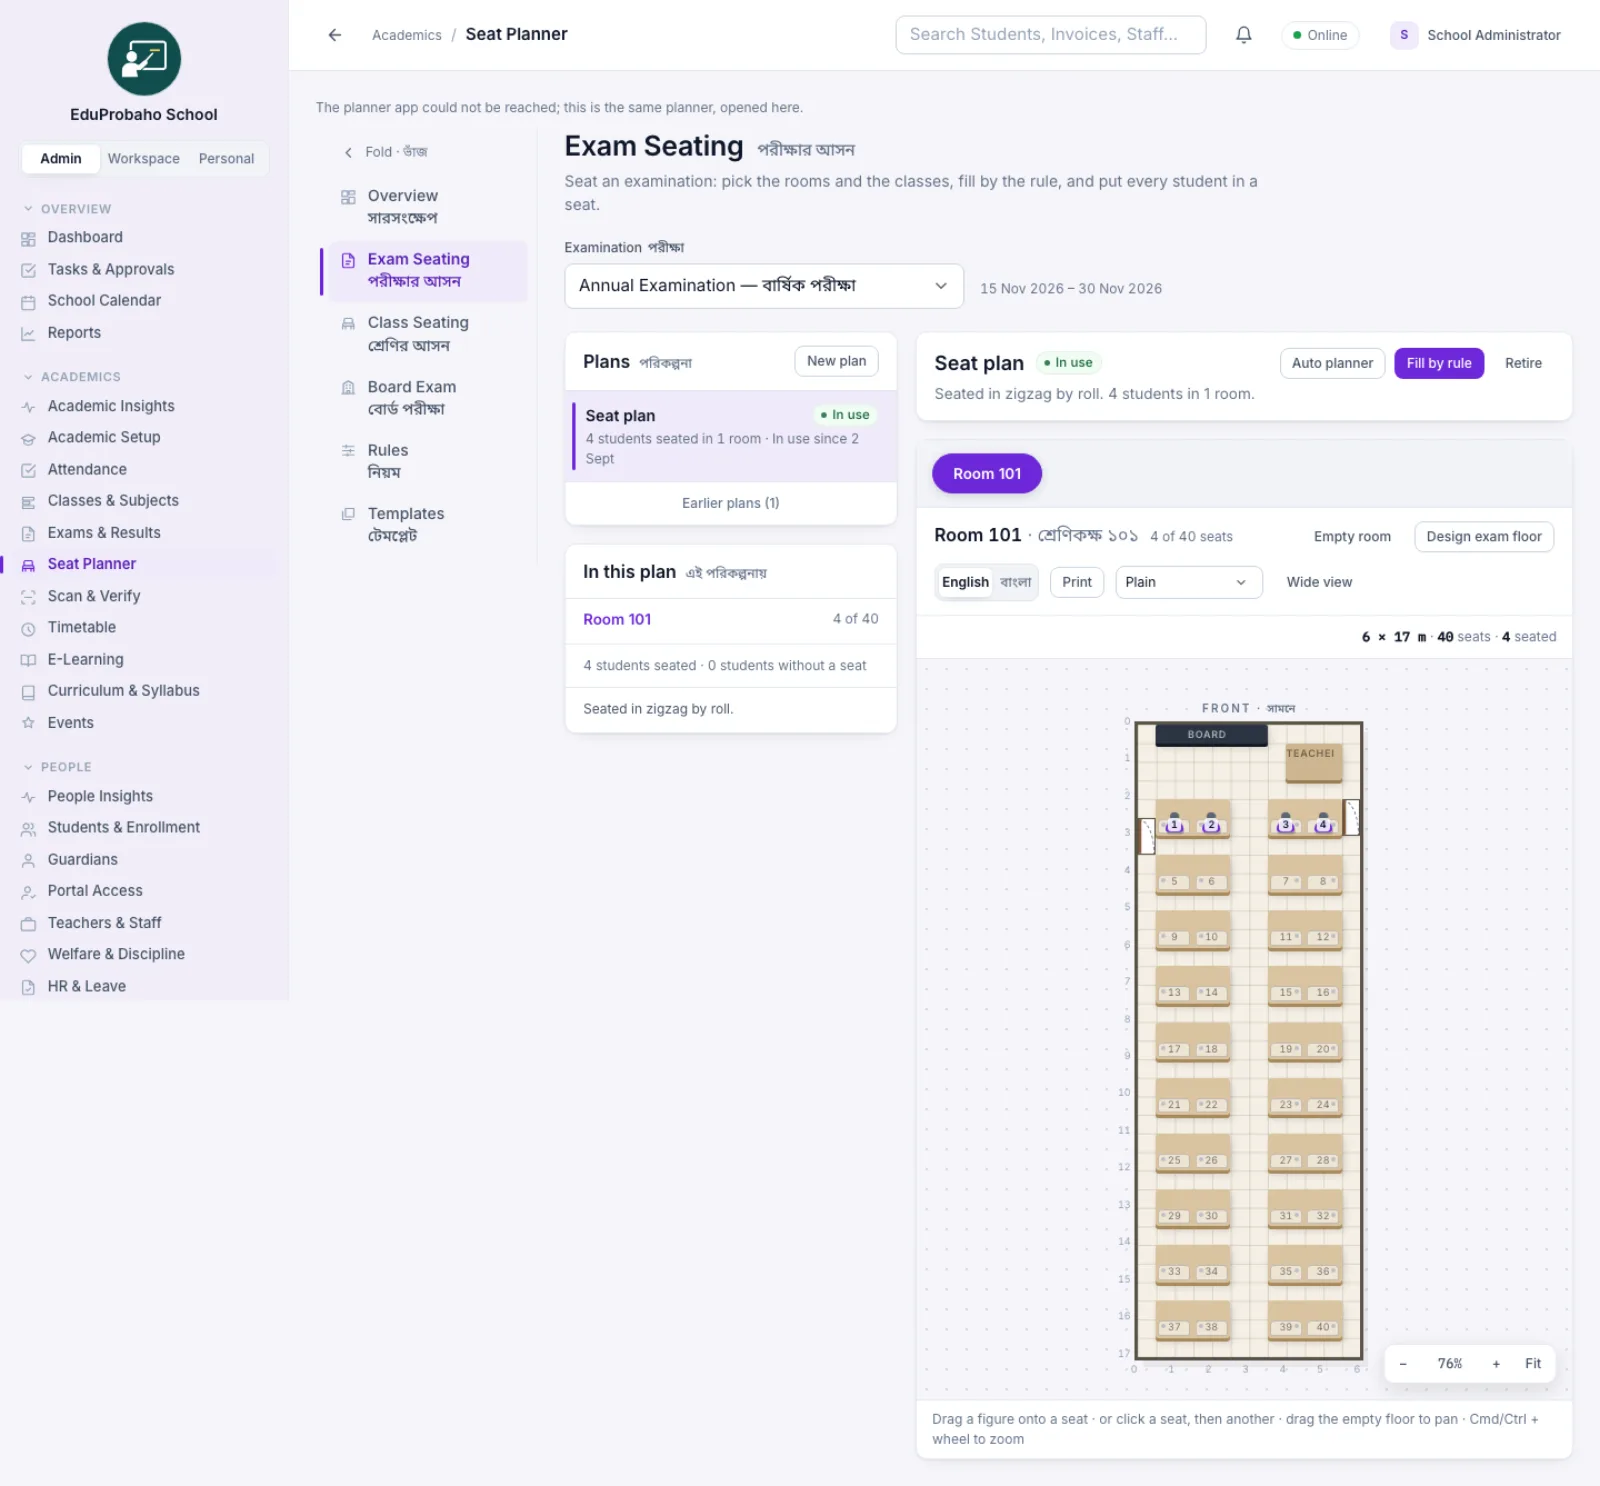This screenshot has width=1600, height=1486.
Task: Open Room 101 link in plan list
Action: (x=617, y=619)
